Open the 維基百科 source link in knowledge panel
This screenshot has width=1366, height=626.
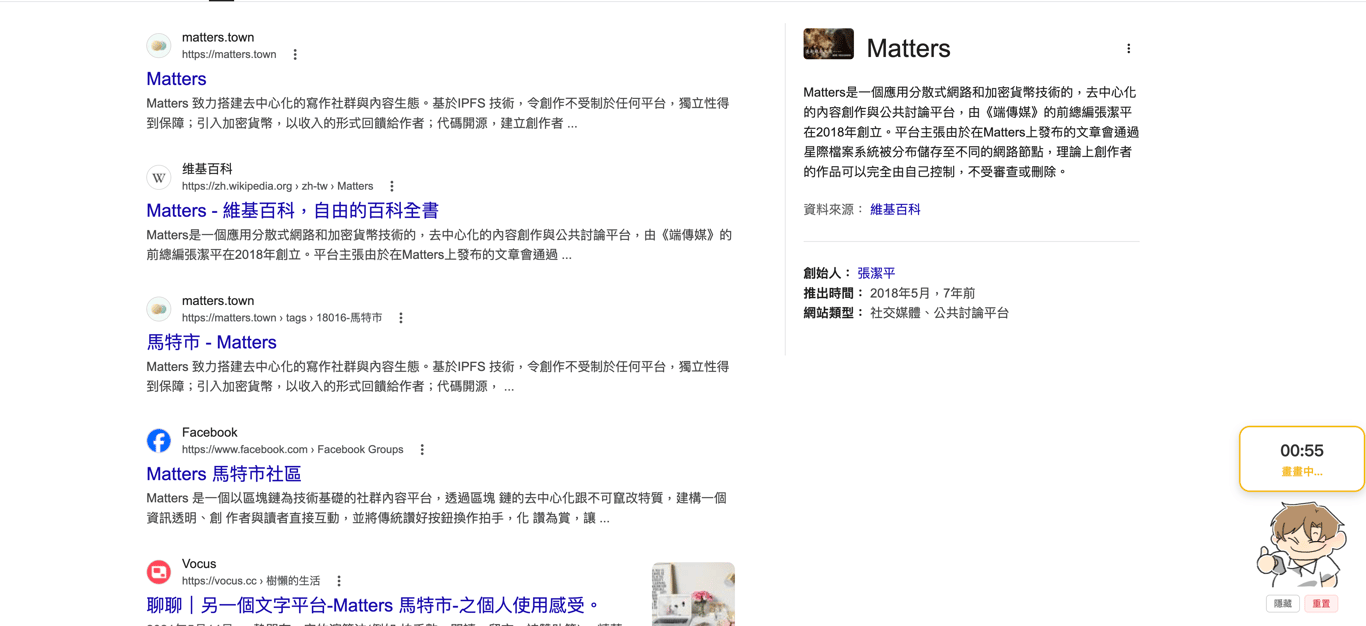point(895,210)
